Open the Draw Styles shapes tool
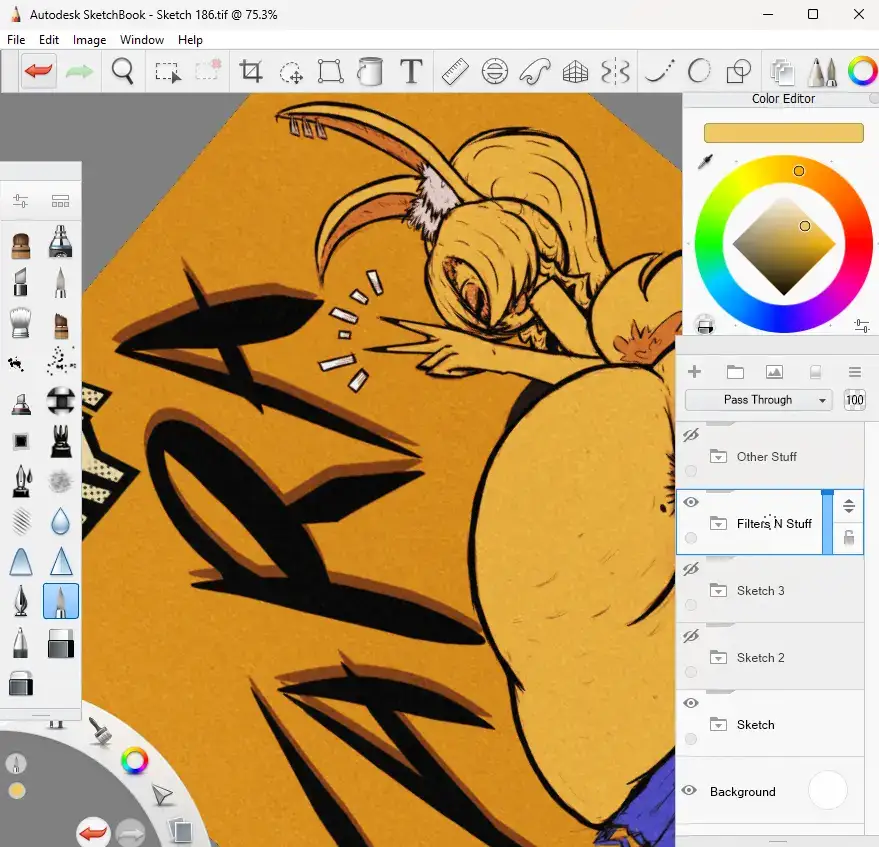The width and height of the screenshot is (879, 847). tap(739, 71)
